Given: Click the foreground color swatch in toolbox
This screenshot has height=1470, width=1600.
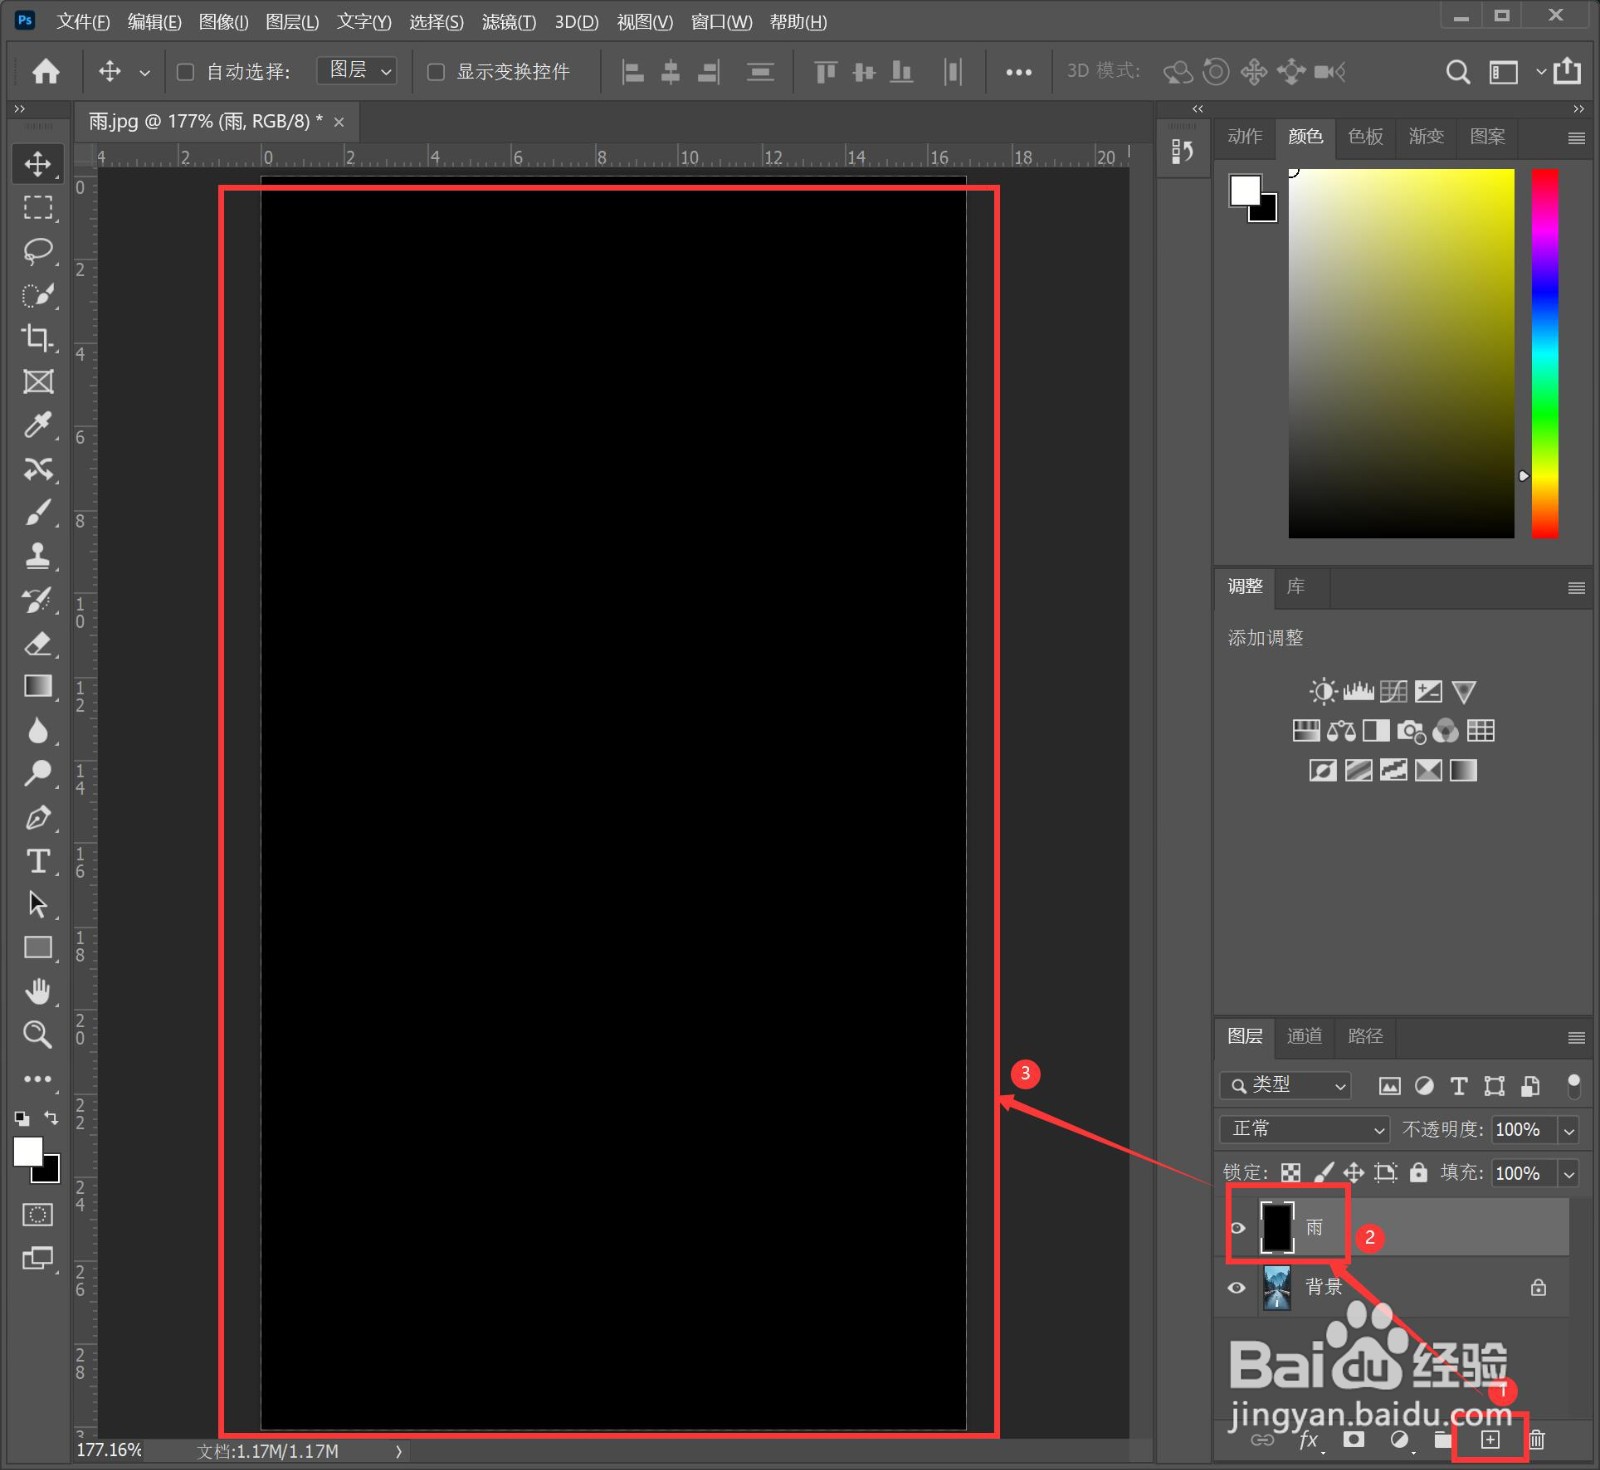Looking at the screenshot, I should coord(27,1152).
